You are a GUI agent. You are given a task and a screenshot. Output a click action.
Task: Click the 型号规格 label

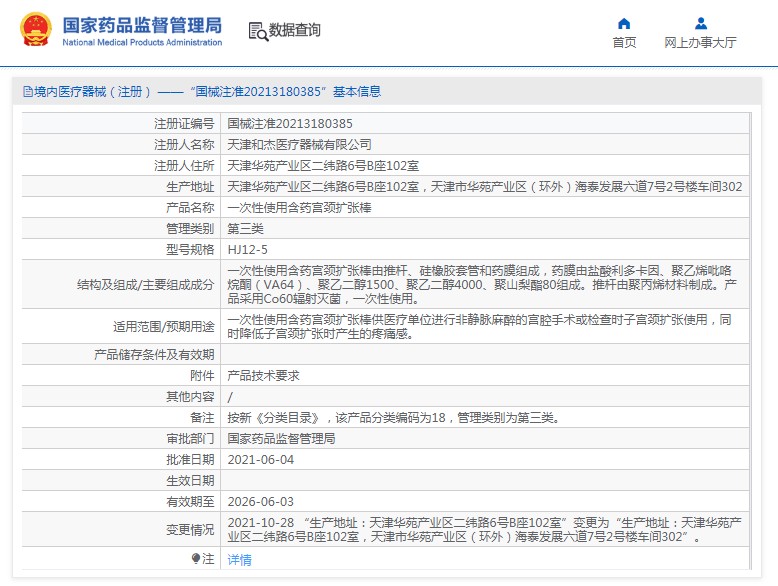pyautogui.click(x=191, y=250)
